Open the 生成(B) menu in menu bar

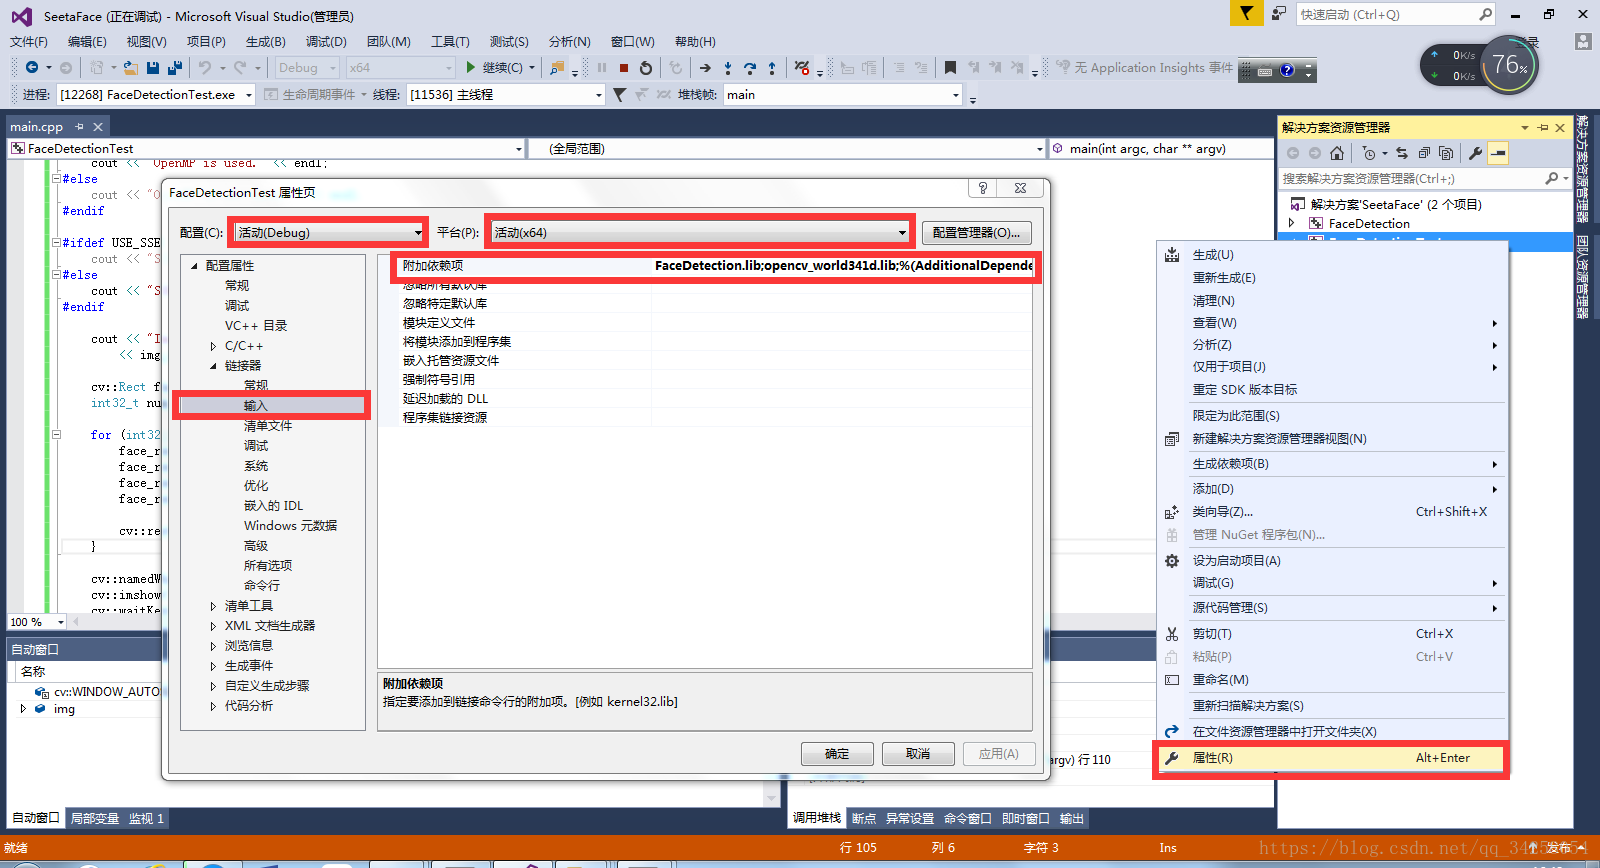tap(265, 41)
